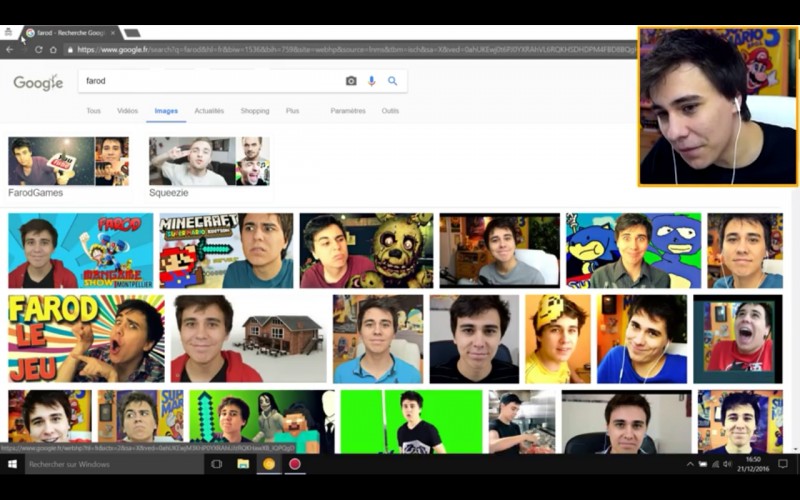Switch to the Shopping tab
The width and height of the screenshot is (800, 500).
click(255, 111)
